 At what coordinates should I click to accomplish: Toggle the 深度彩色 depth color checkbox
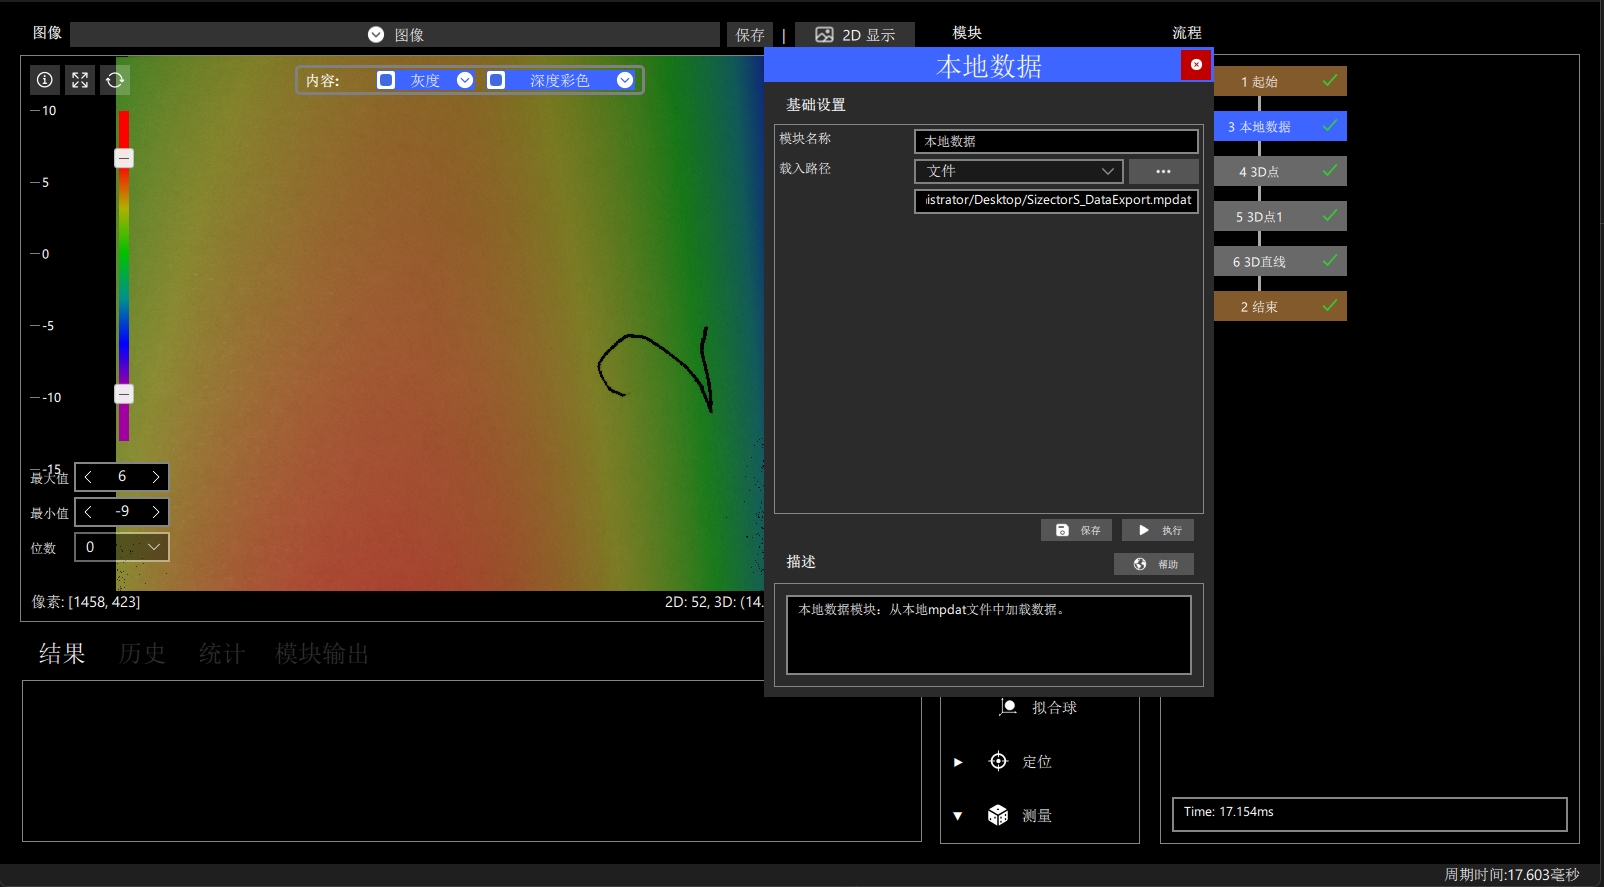click(496, 80)
